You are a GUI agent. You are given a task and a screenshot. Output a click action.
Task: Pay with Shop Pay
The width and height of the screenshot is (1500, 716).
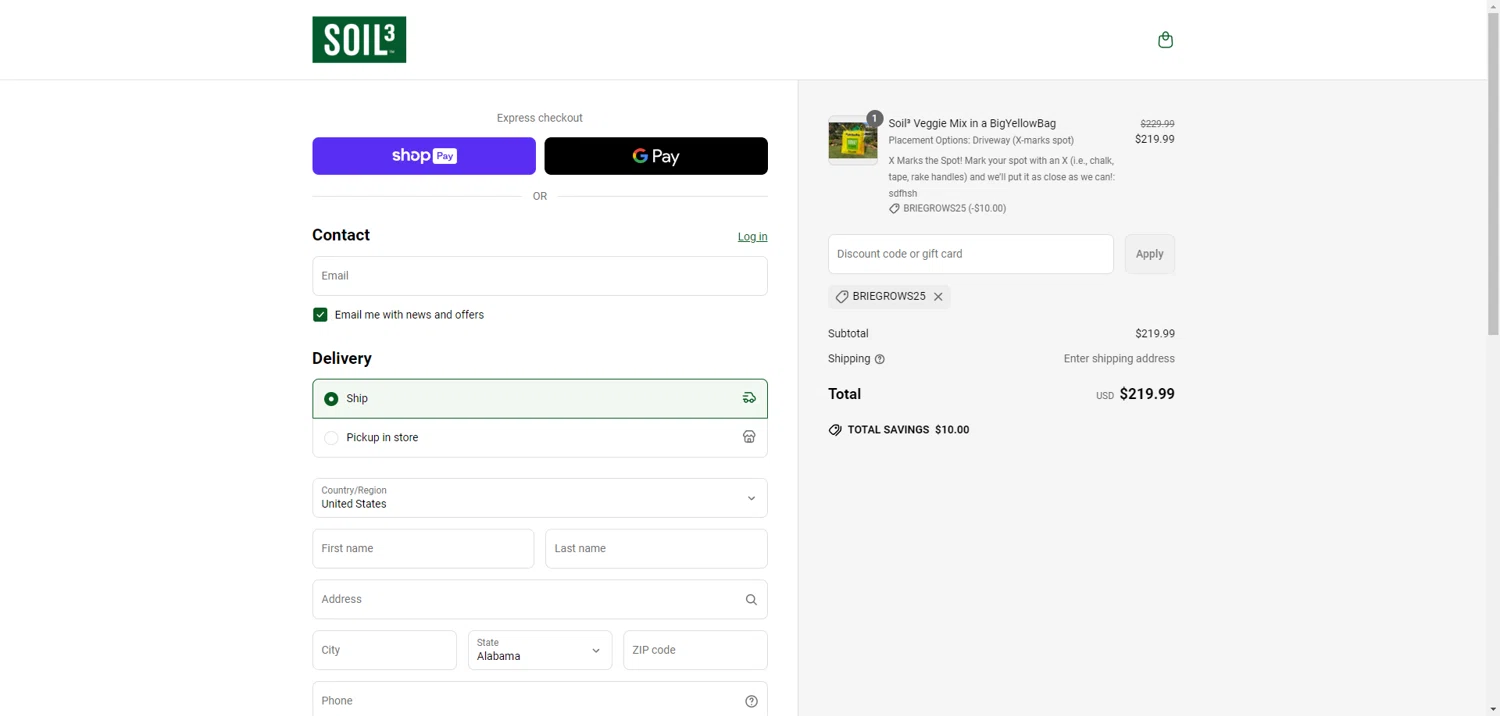point(424,156)
